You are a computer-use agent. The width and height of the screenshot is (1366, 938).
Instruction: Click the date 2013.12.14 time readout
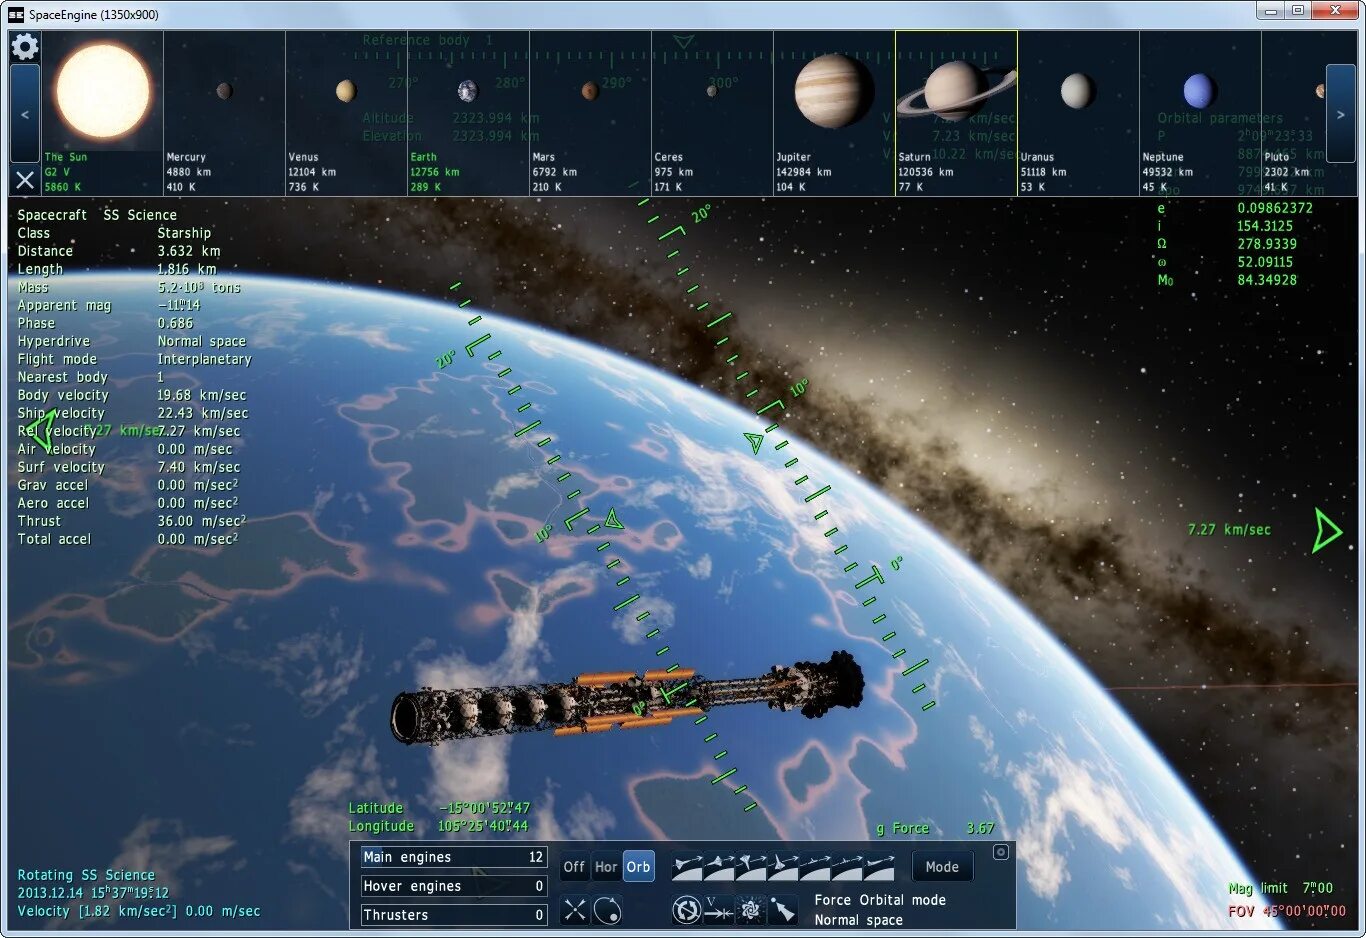(93, 893)
